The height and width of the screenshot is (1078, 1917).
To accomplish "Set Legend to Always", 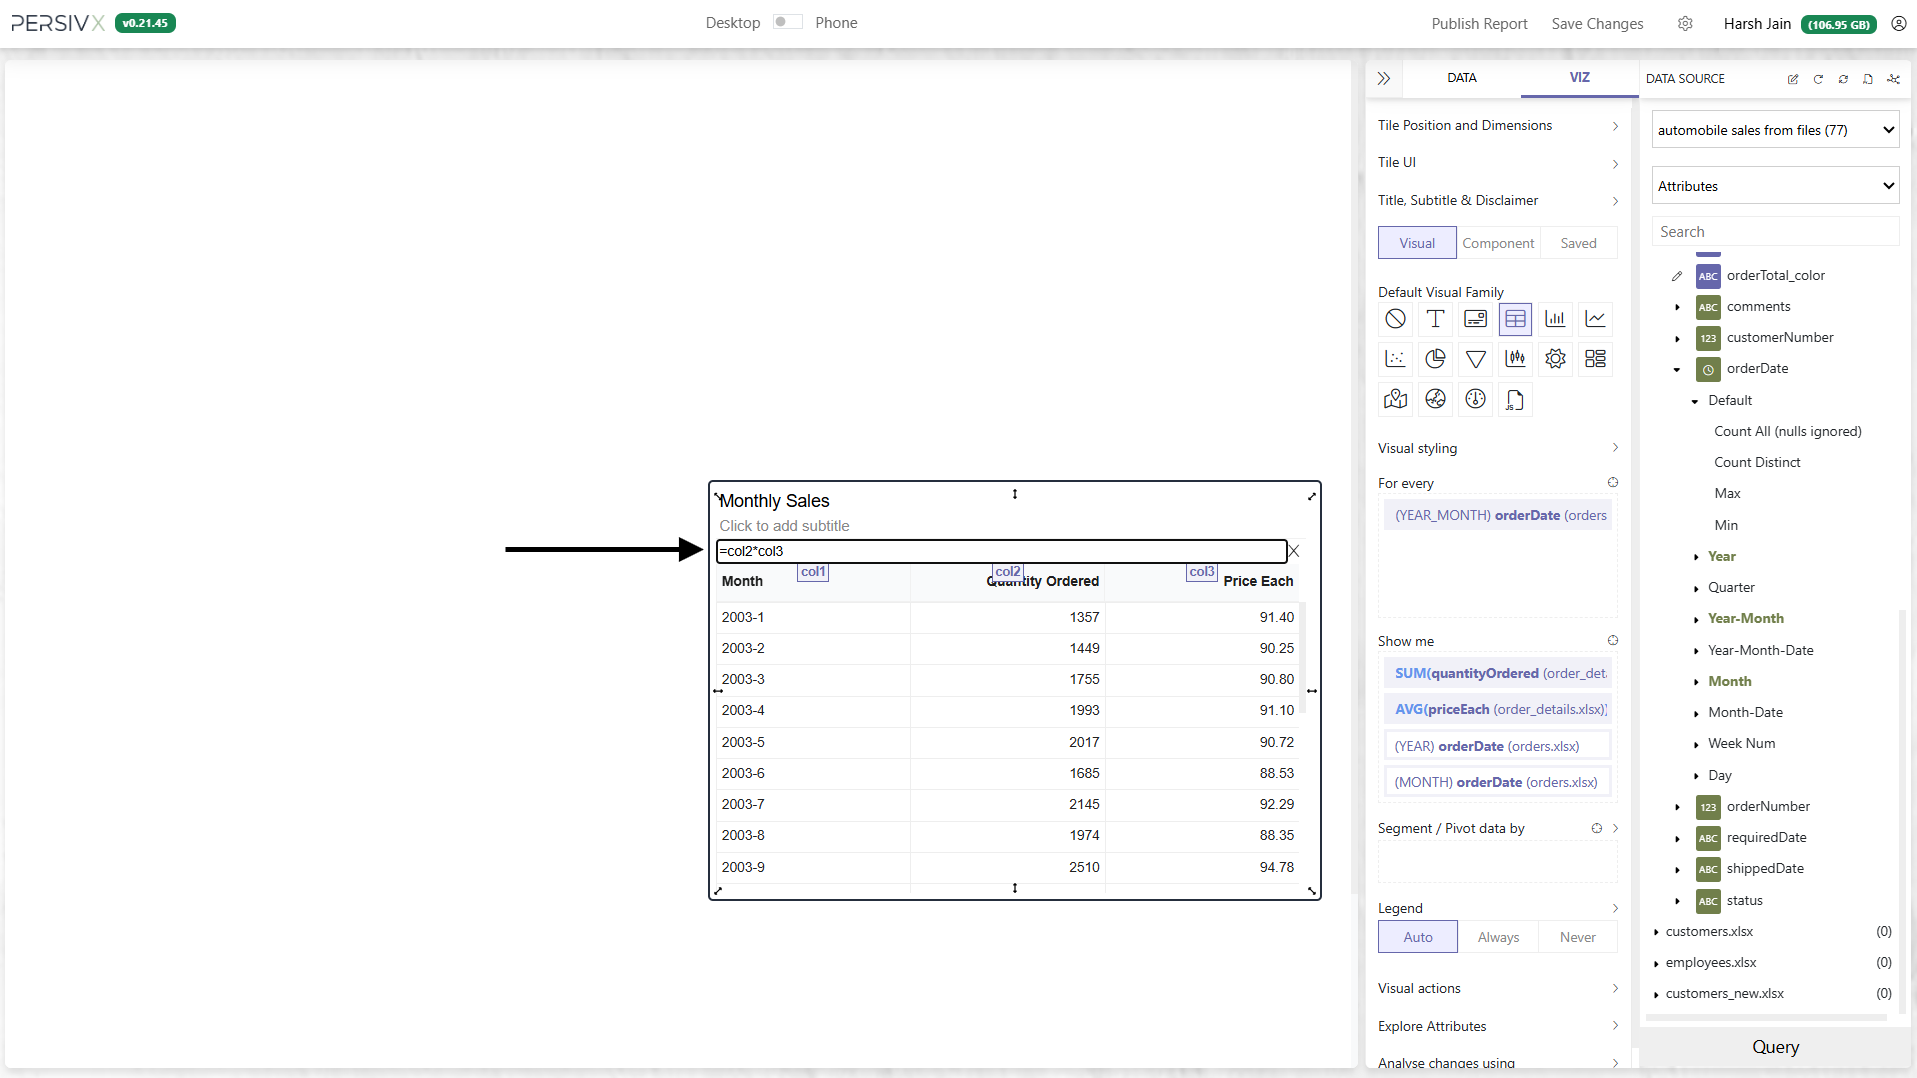I will 1497,937.
